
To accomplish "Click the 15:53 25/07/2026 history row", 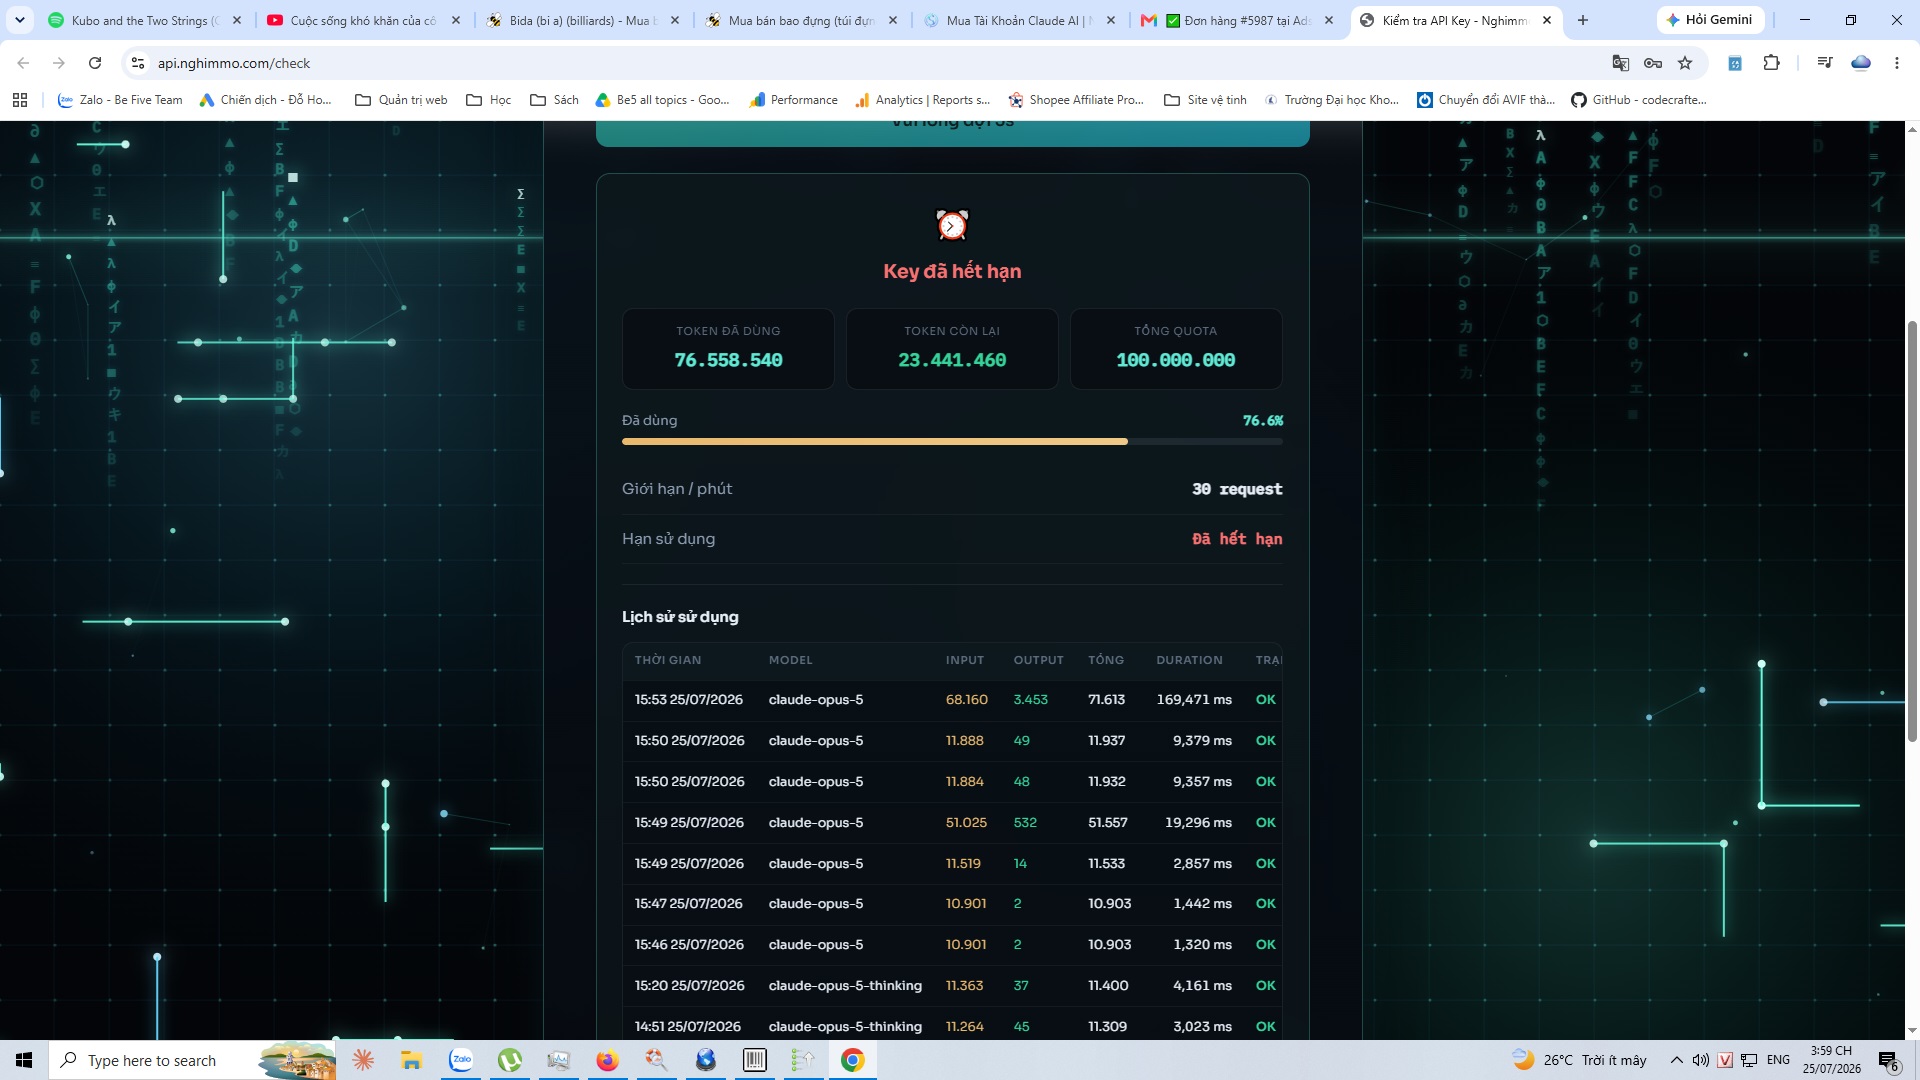I will tap(952, 700).
